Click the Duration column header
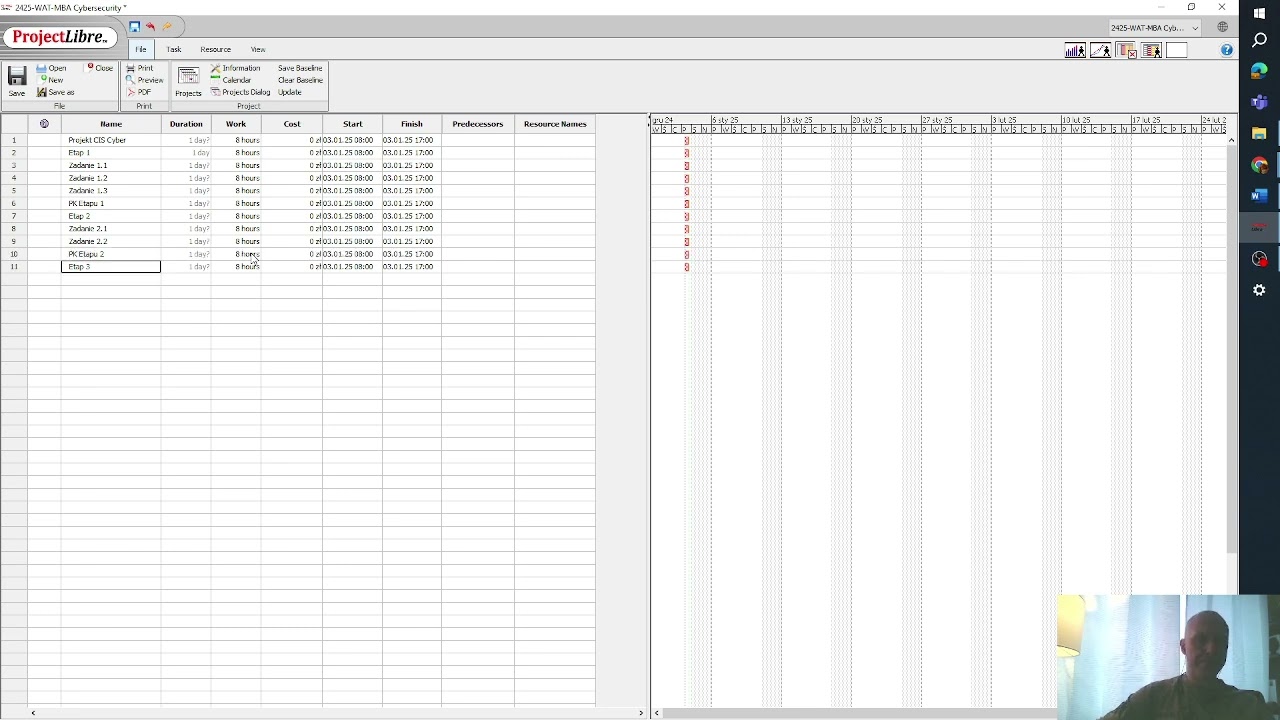This screenshot has width=1280, height=720. click(186, 124)
